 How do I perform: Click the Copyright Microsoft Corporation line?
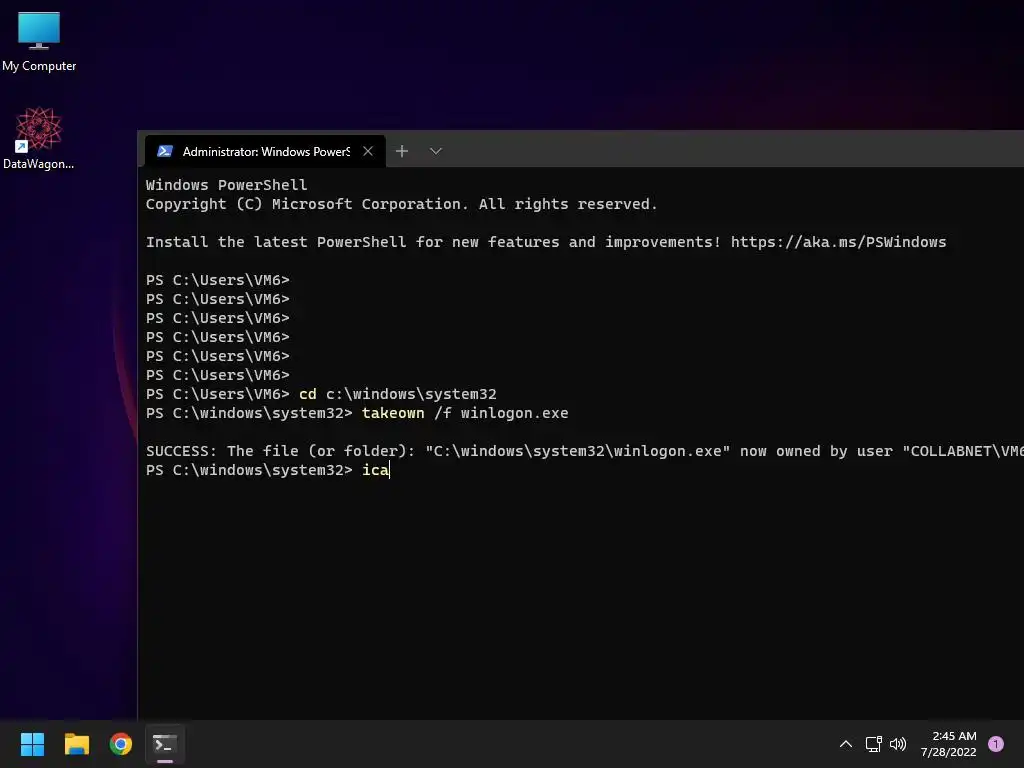(x=402, y=204)
